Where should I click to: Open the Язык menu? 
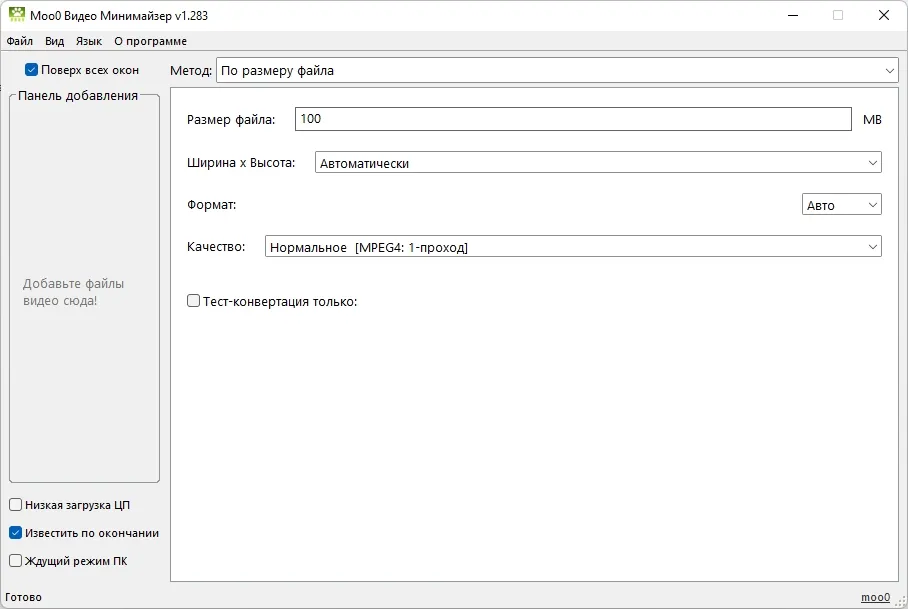click(x=89, y=41)
